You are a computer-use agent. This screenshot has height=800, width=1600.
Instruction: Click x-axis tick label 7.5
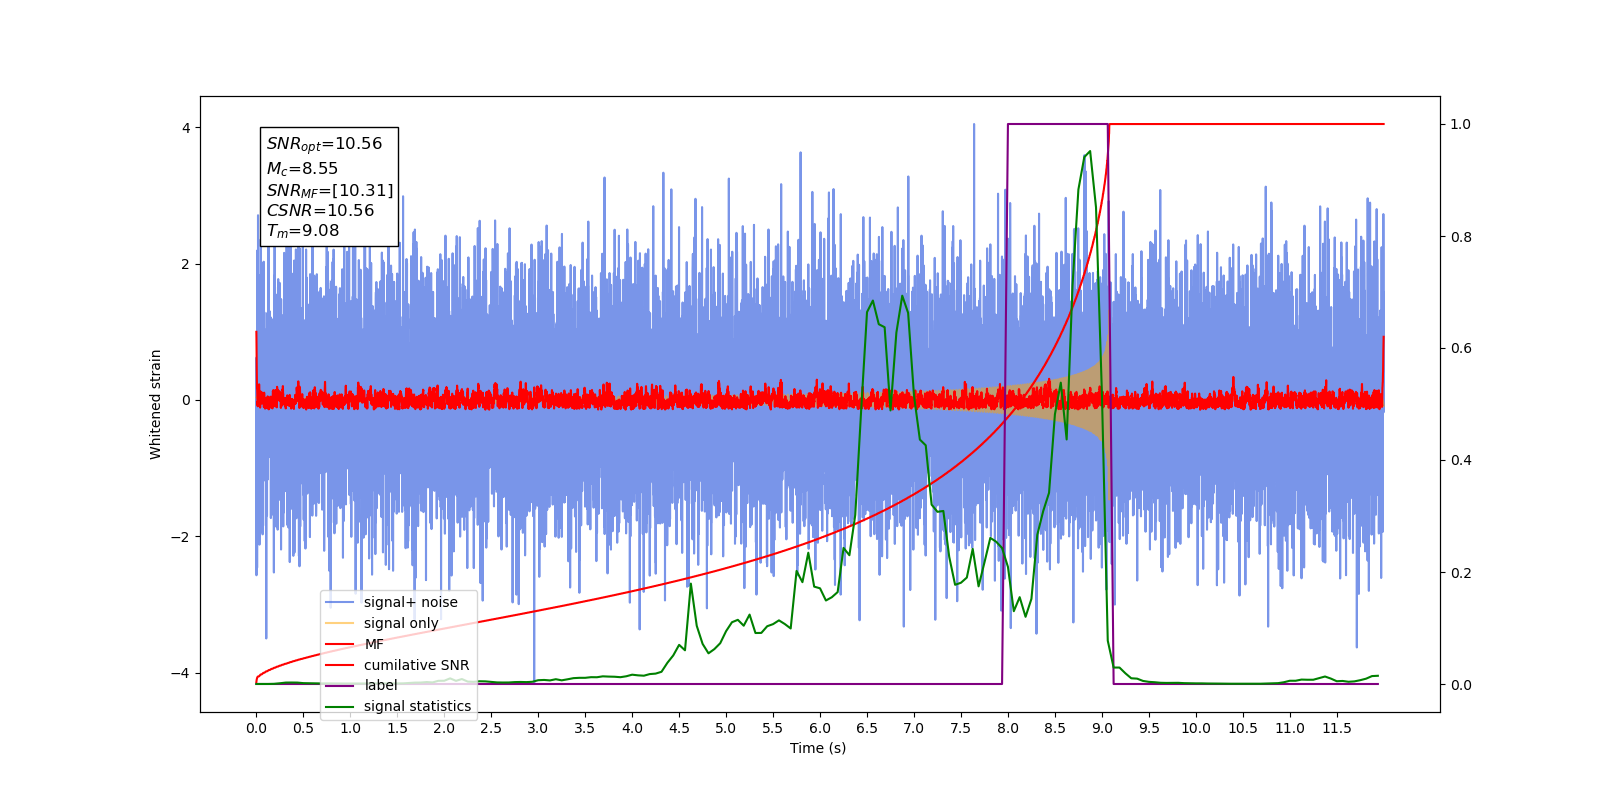(x=961, y=728)
